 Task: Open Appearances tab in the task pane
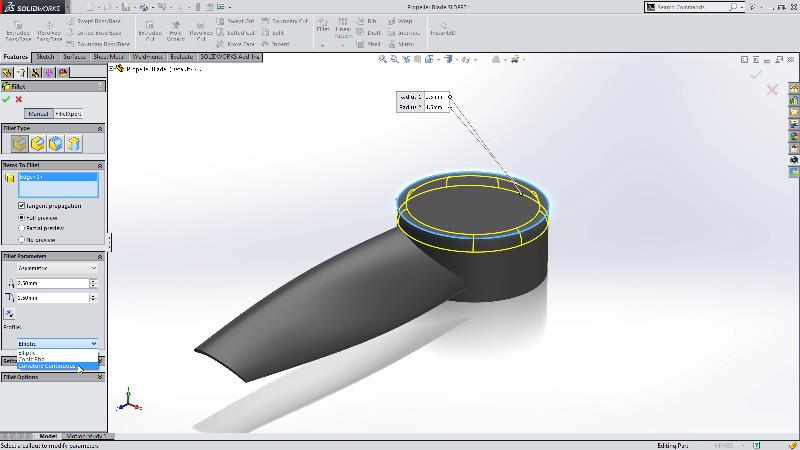click(x=794, y=136)
